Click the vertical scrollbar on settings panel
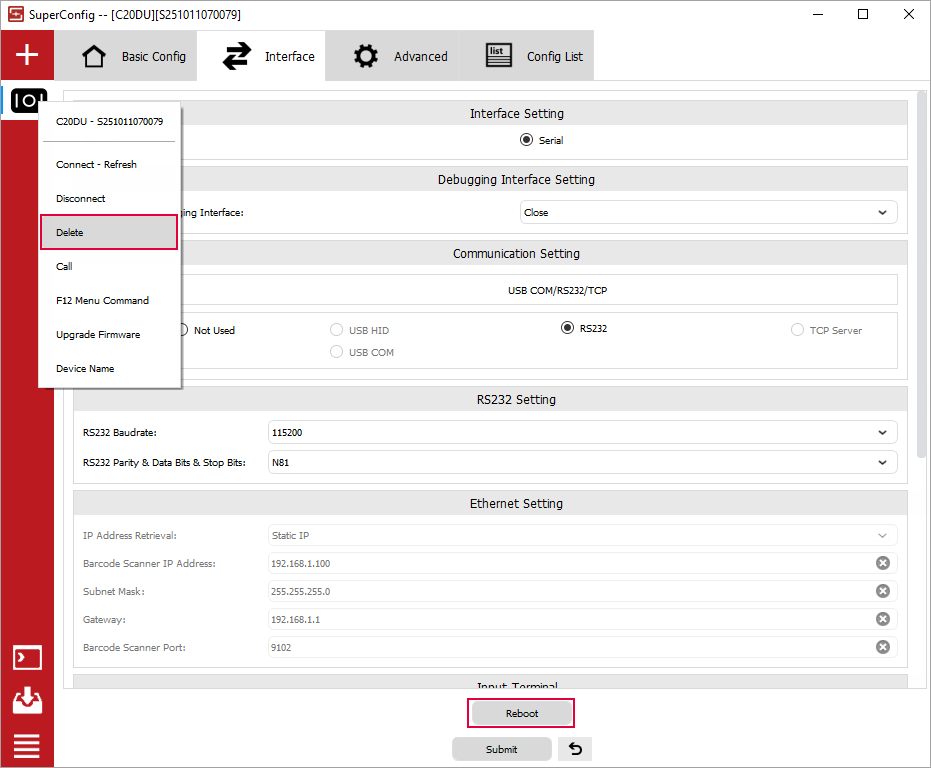 (921, 270)
